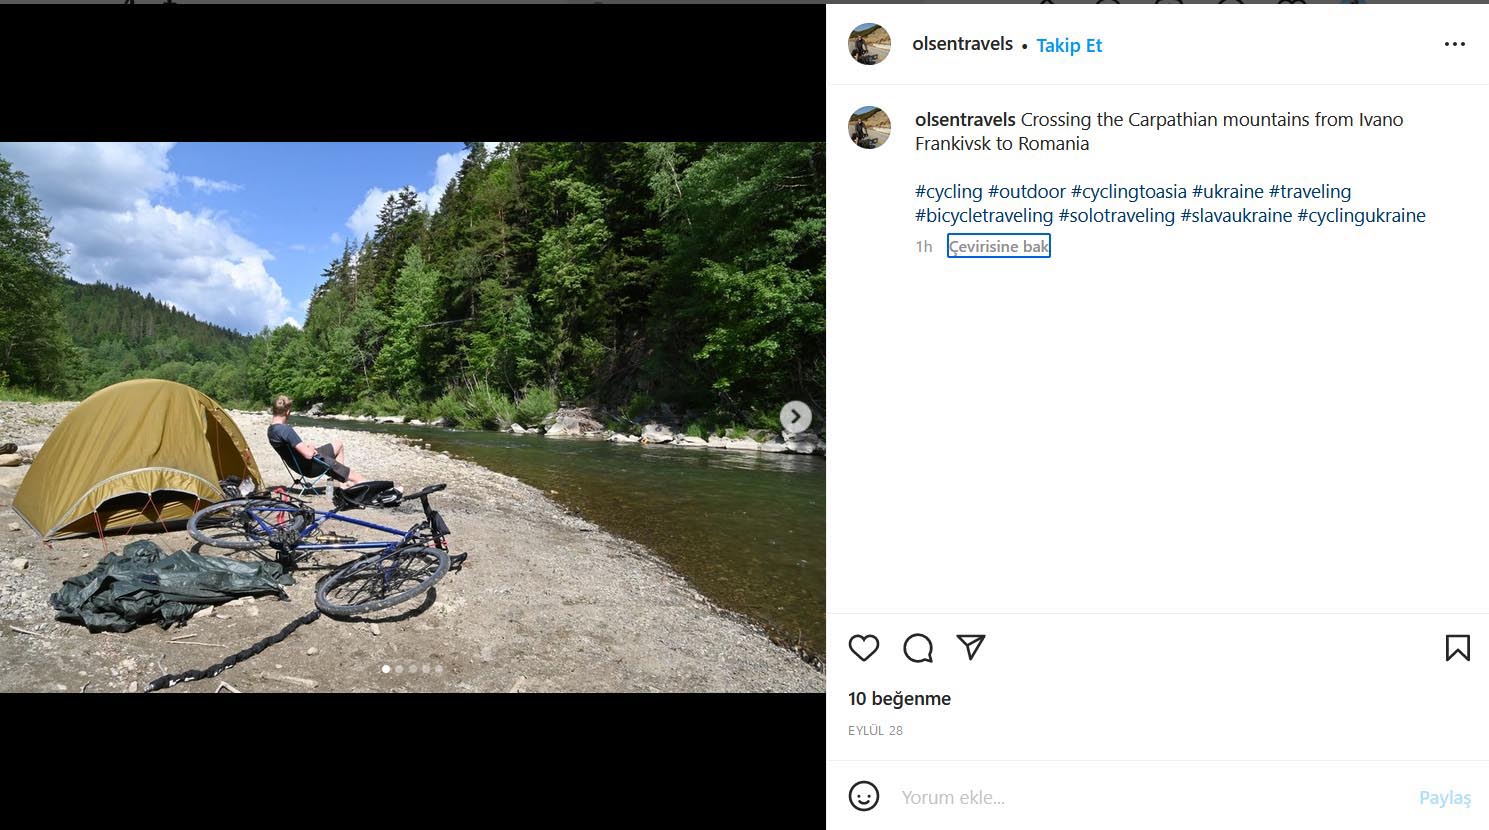Focus the Yorum ekle comment field
The height and width of the screenshot is (830, 1489).
[1150, 797]
